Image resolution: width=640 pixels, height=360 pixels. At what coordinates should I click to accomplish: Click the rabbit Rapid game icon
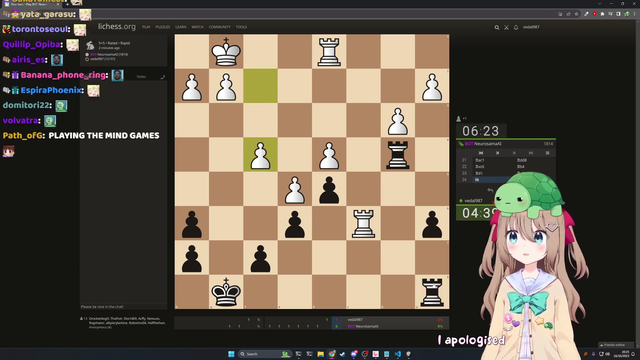click(90, 45)
